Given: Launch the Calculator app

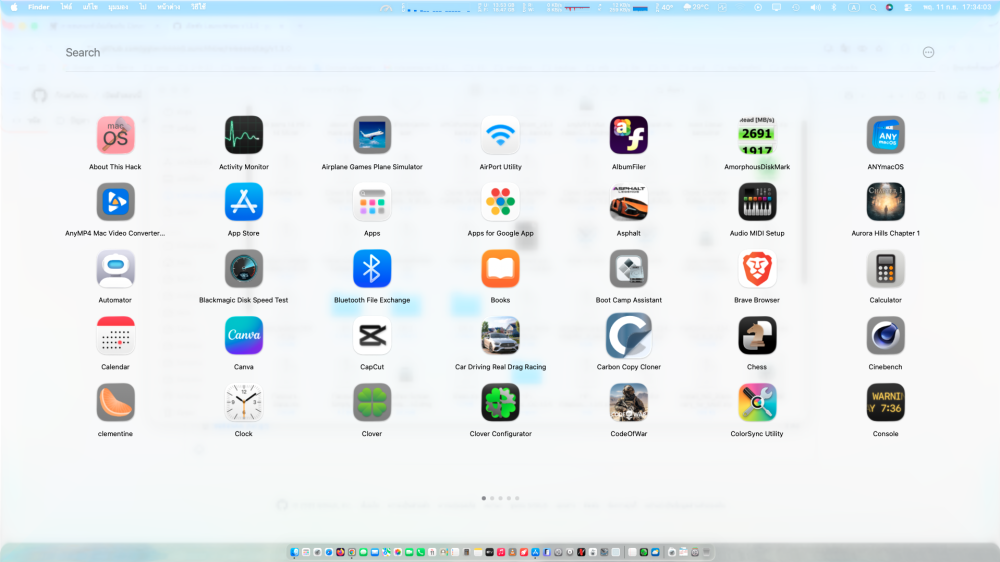Looking at the screenshot, I should click(885, 269).
